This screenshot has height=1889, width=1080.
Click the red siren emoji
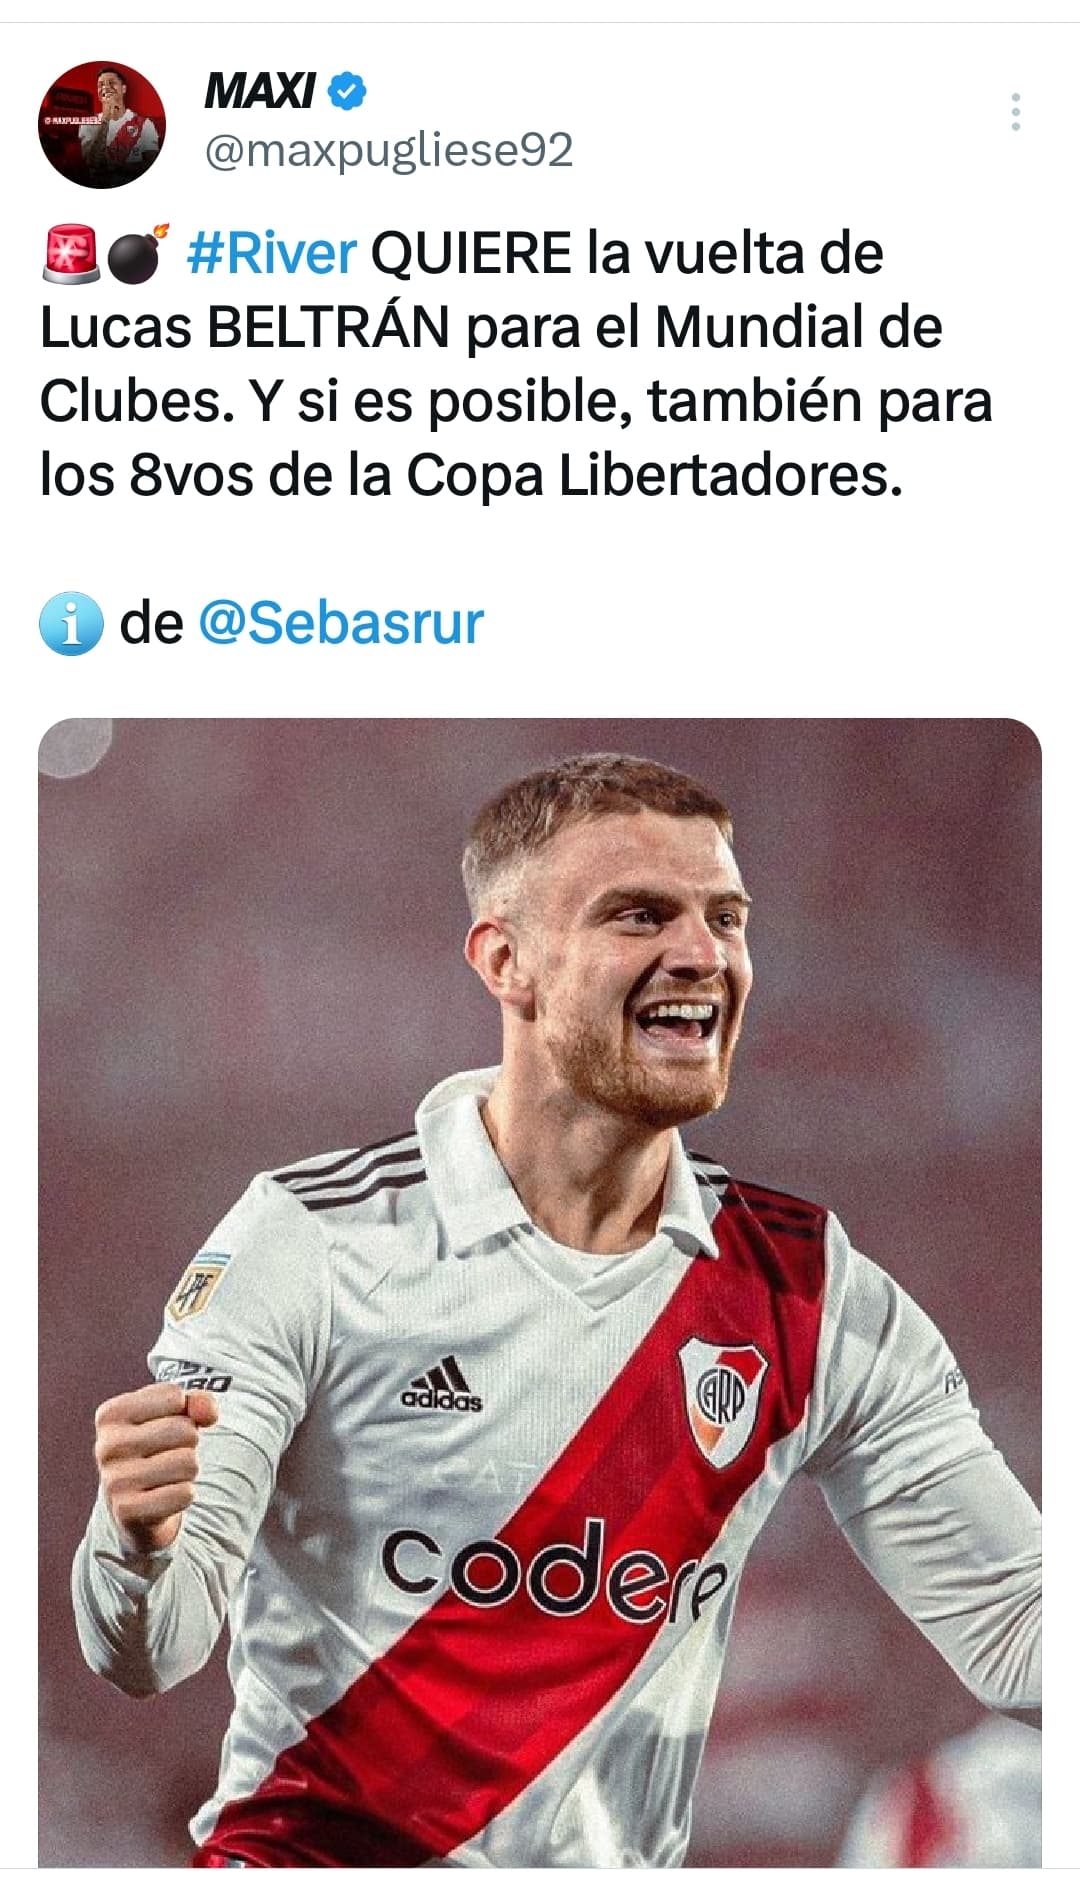(70, 252)
